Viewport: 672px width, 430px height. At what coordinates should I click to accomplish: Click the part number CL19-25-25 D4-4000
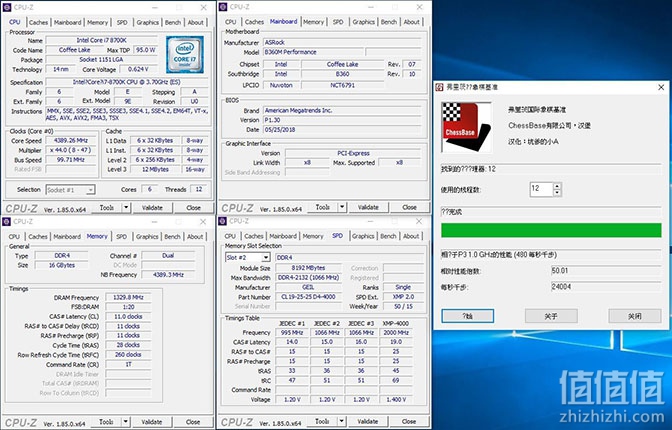[309, 297]
